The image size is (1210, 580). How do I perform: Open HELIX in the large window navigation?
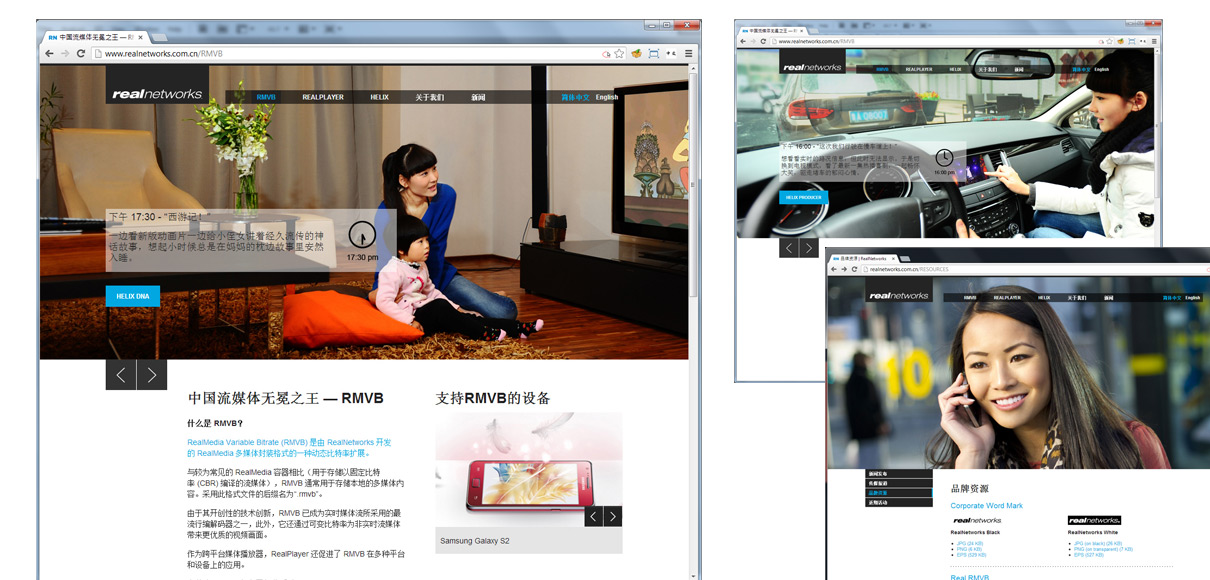click(x=379, y=97)
